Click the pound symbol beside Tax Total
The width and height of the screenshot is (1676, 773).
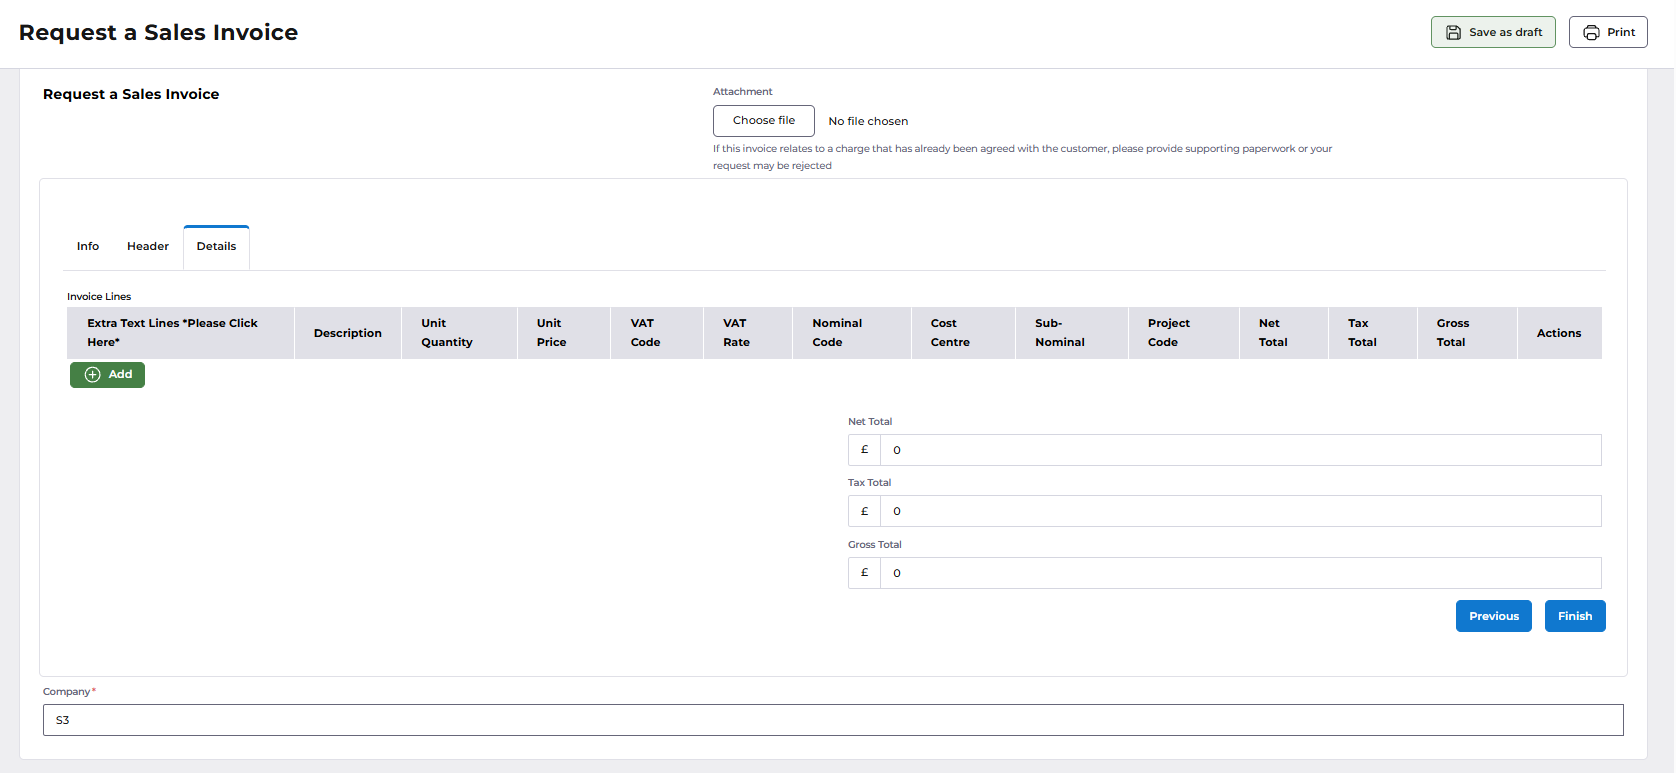[865, 511]
